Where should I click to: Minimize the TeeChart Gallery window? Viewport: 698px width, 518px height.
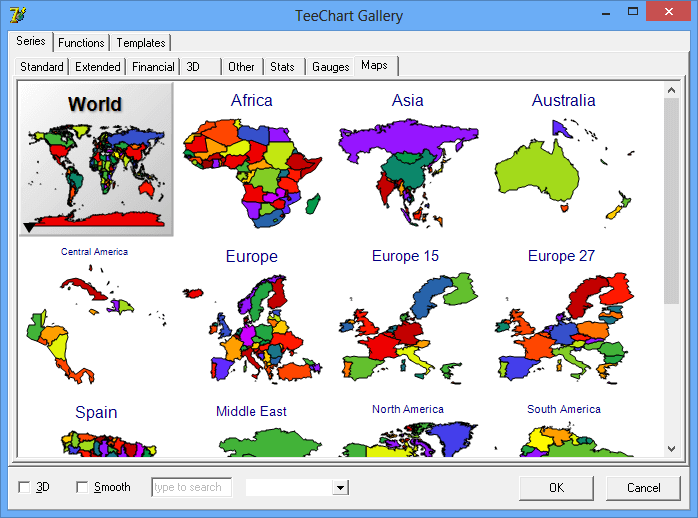606,12
